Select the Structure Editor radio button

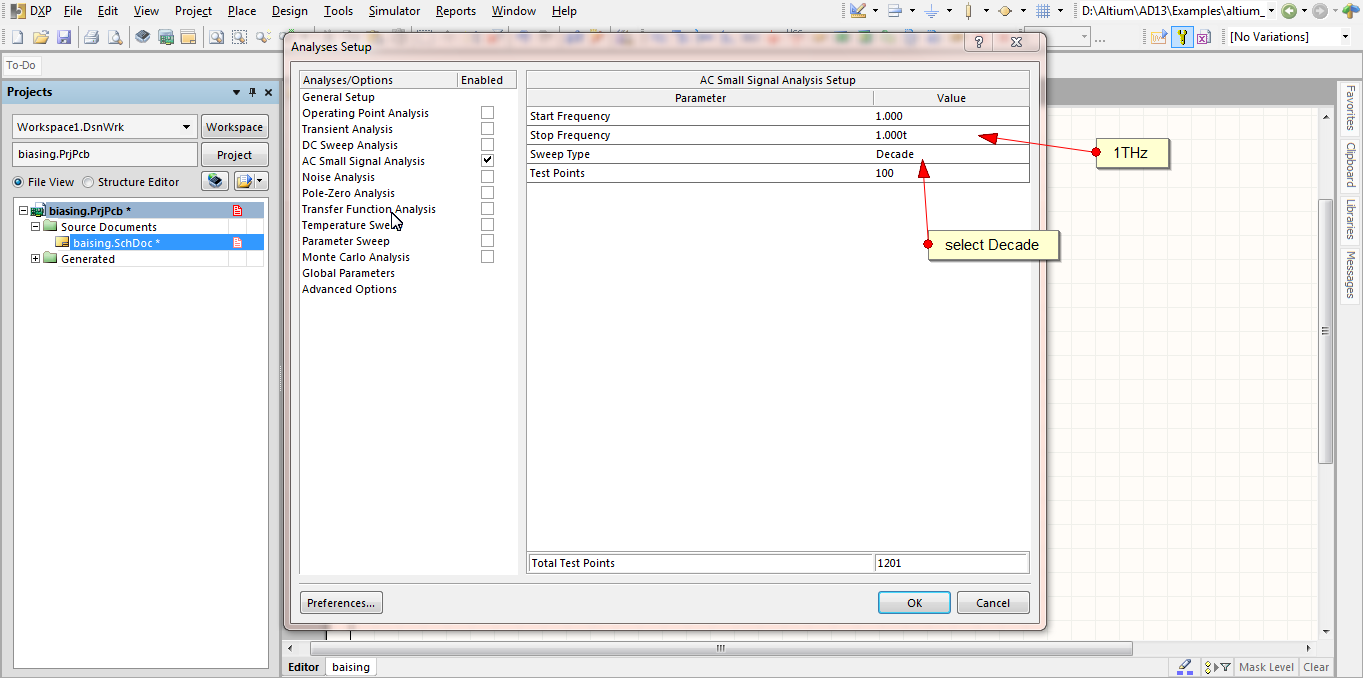tap(88, 182)
